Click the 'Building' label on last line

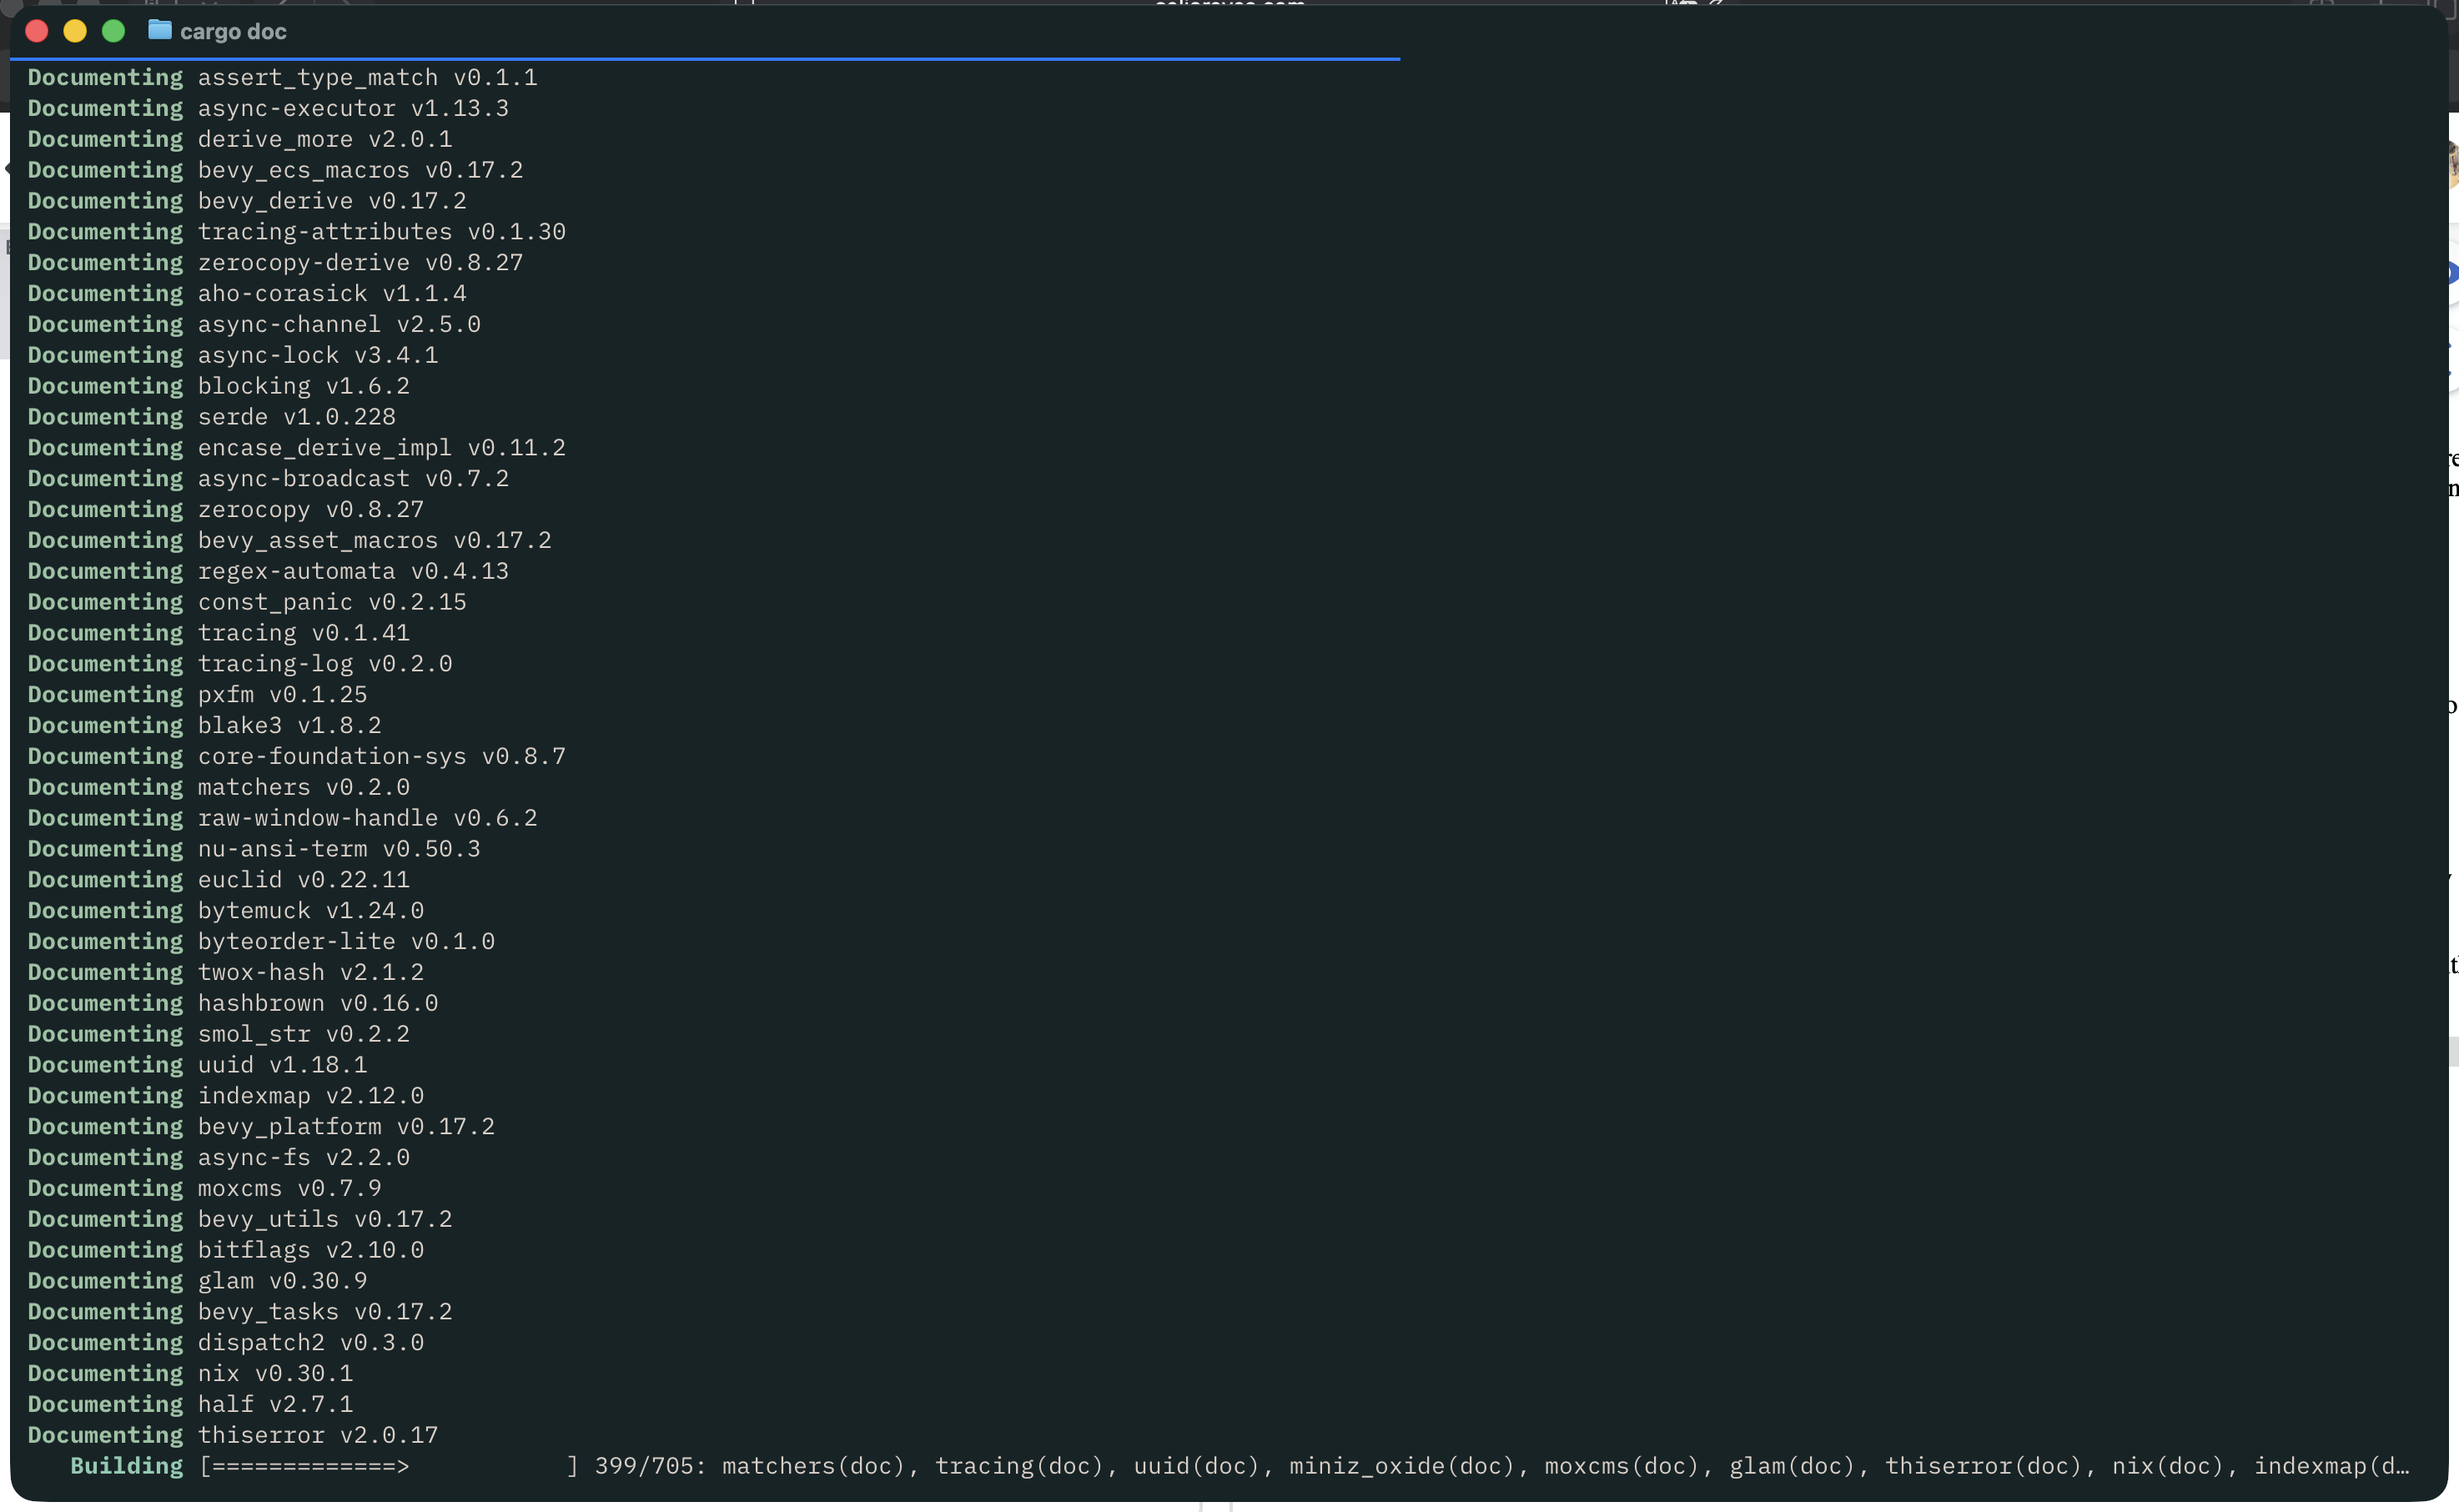click(x=126, y=1466)
